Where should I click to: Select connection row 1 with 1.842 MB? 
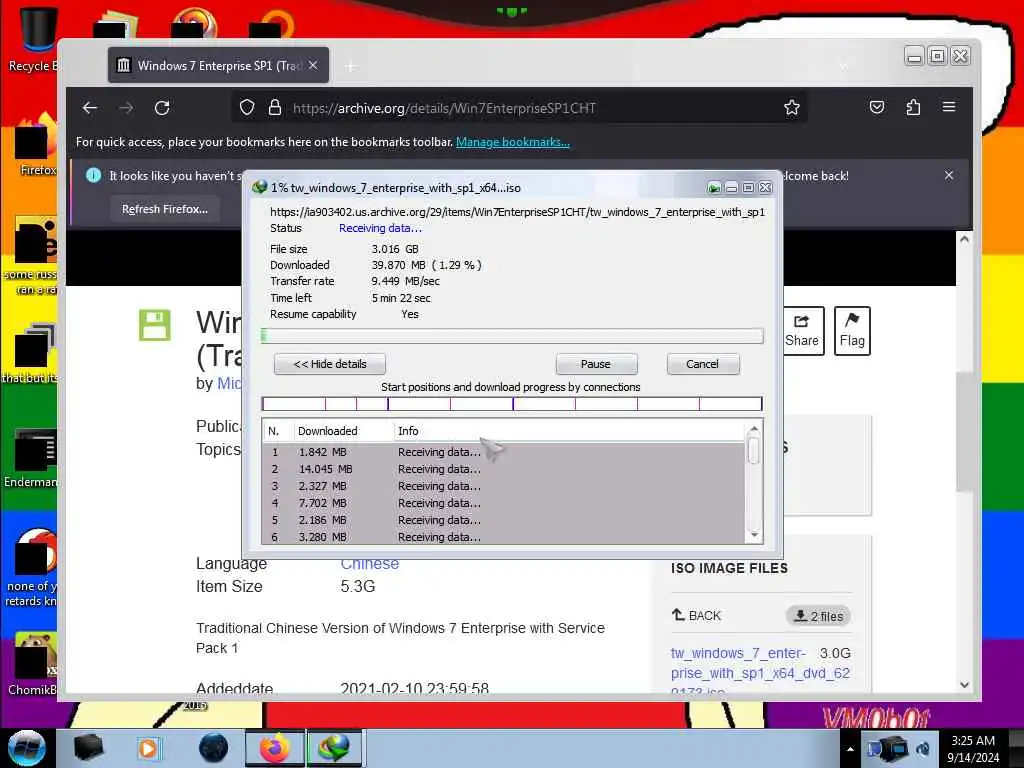click(503, 452)
